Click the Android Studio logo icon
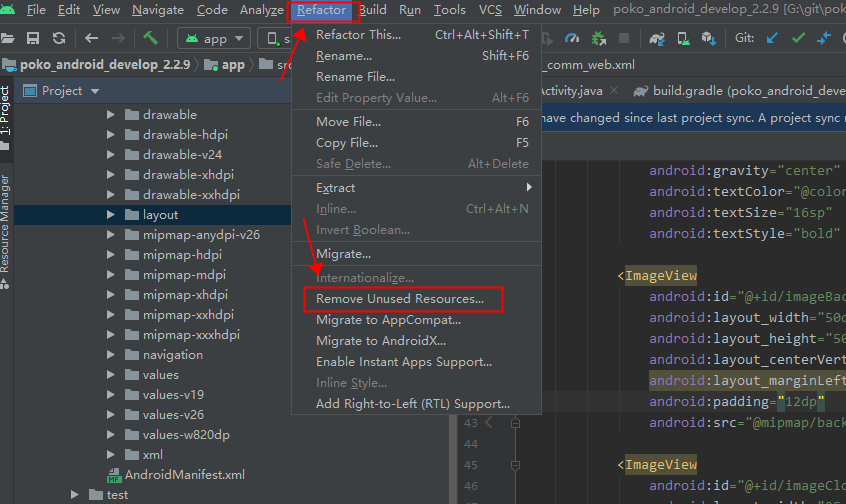This screenshot has width=846, height=504. click(7, 10)
